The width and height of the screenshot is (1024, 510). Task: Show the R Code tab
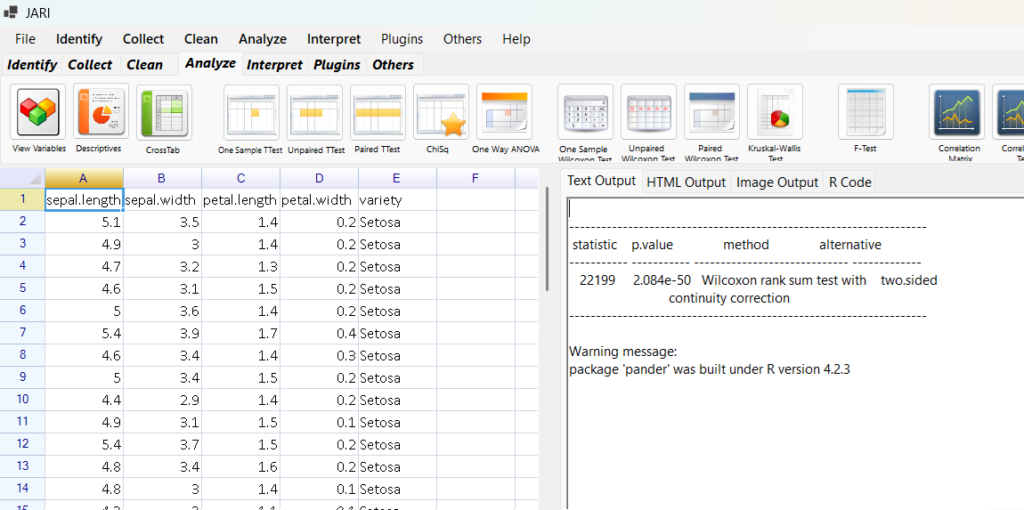pos(850,182)
